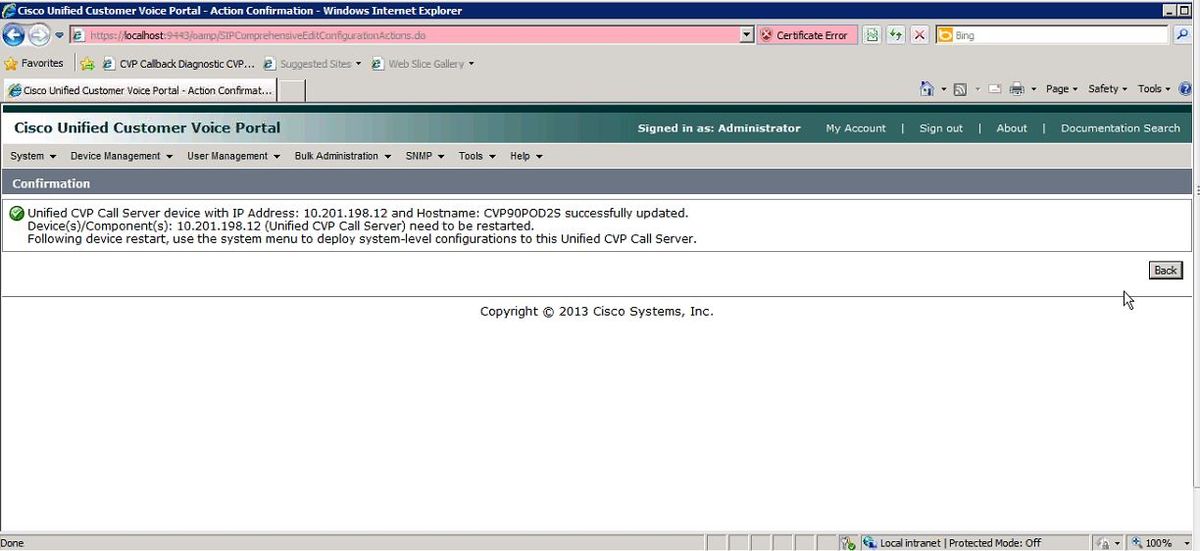The image size is (1200, 551).
Task: Click the Back button
Action: click(1165, 270)
